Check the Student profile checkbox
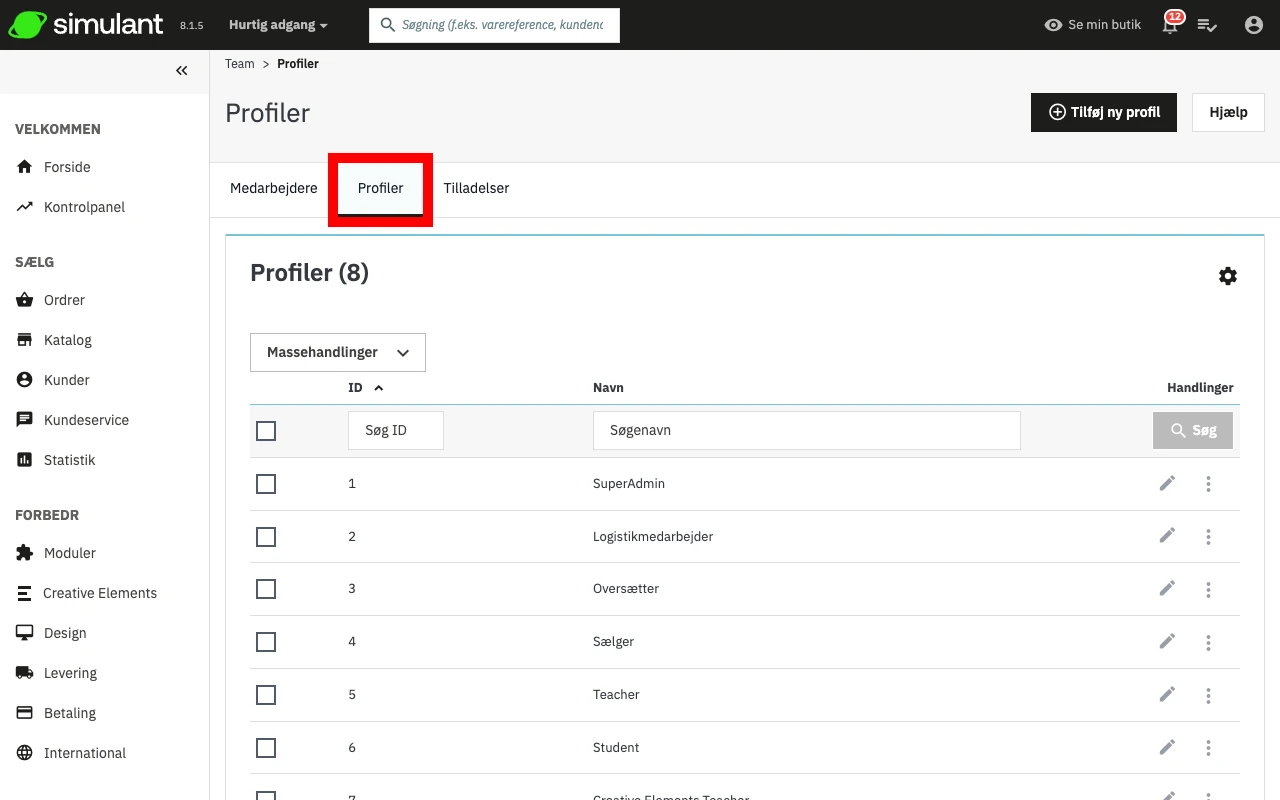 pos(266,748)
